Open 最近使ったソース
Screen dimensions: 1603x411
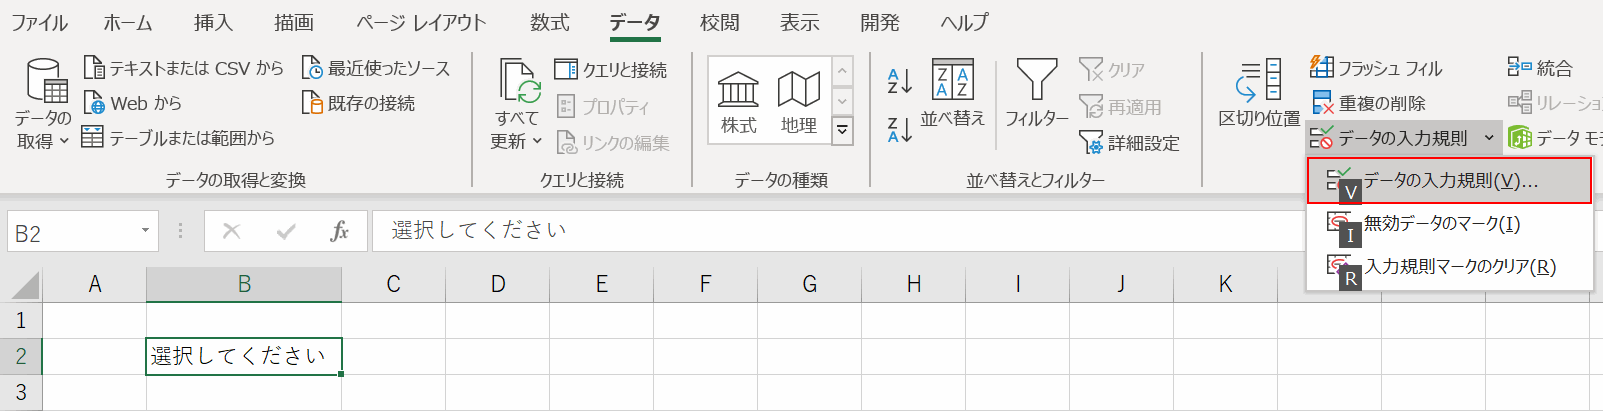[x=376, y=68]
